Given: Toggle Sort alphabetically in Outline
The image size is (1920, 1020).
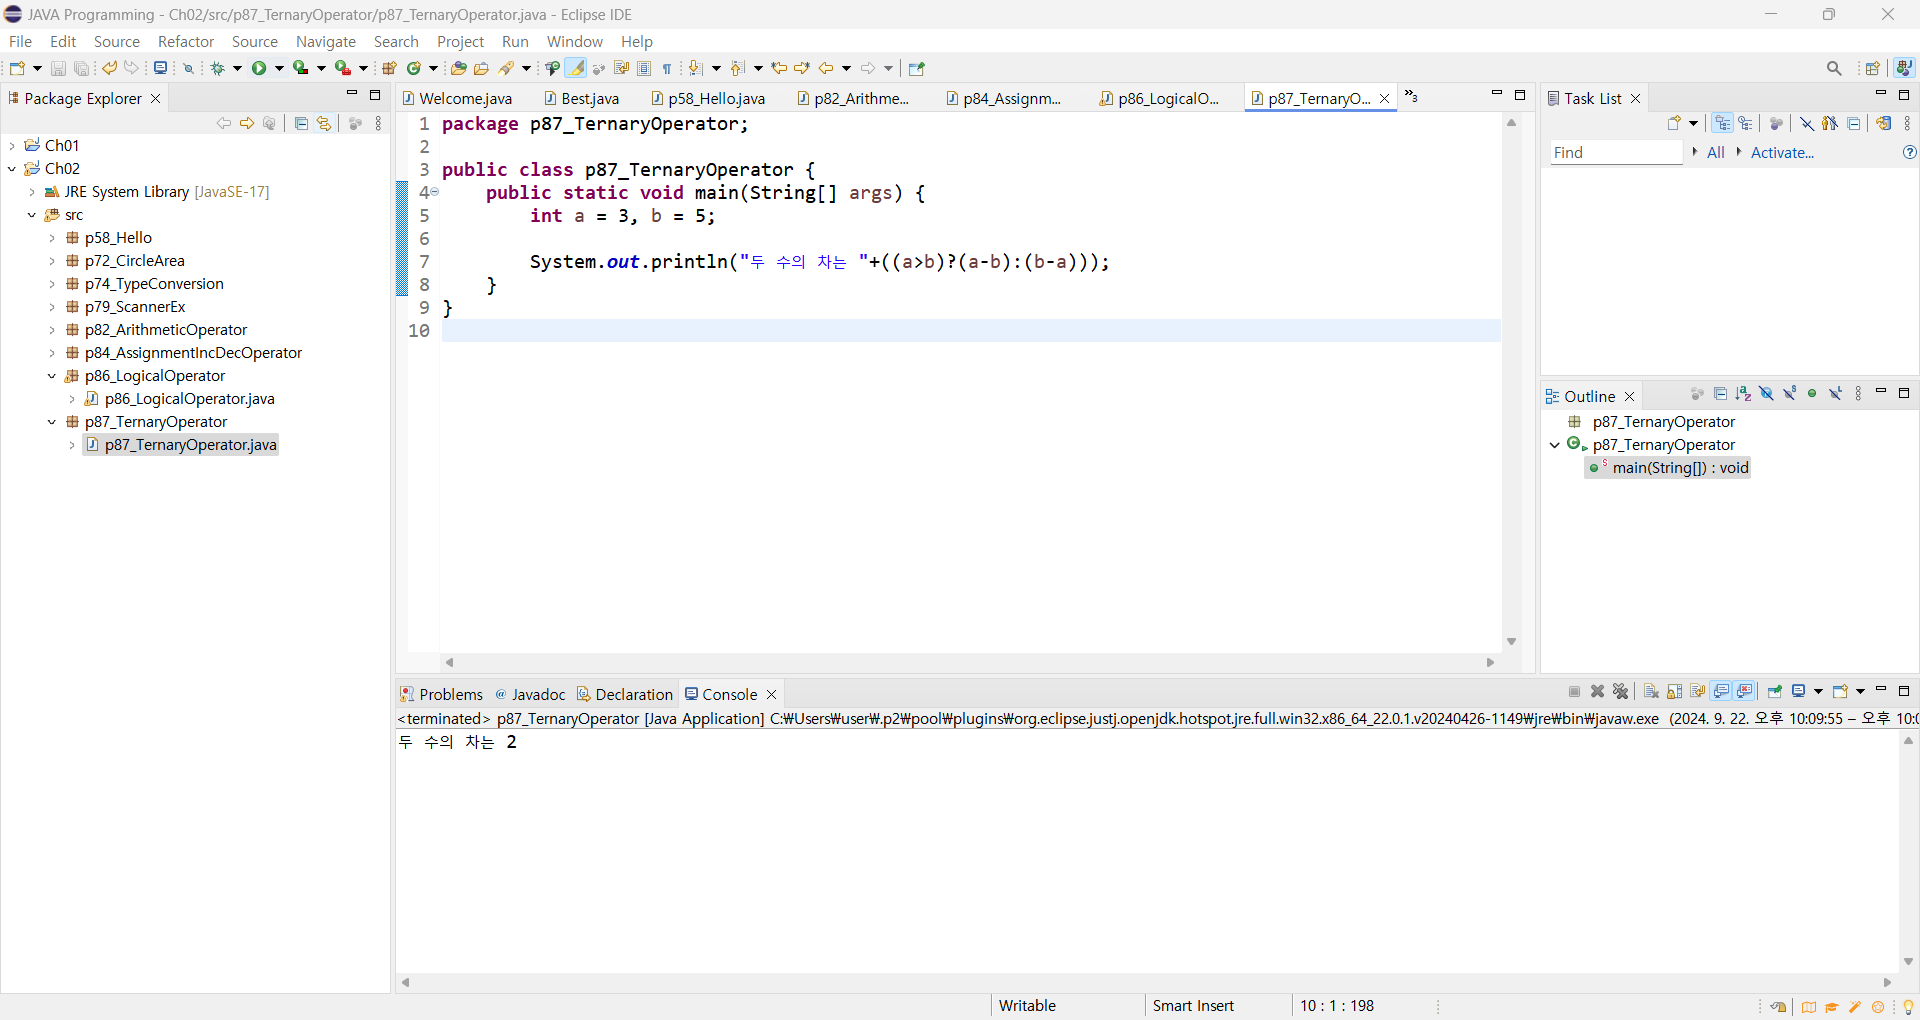Looking at the screenshot, I should tap(1743, 393).
